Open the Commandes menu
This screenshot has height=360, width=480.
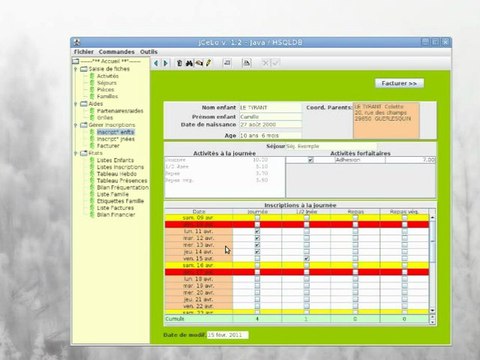(117, 52)
